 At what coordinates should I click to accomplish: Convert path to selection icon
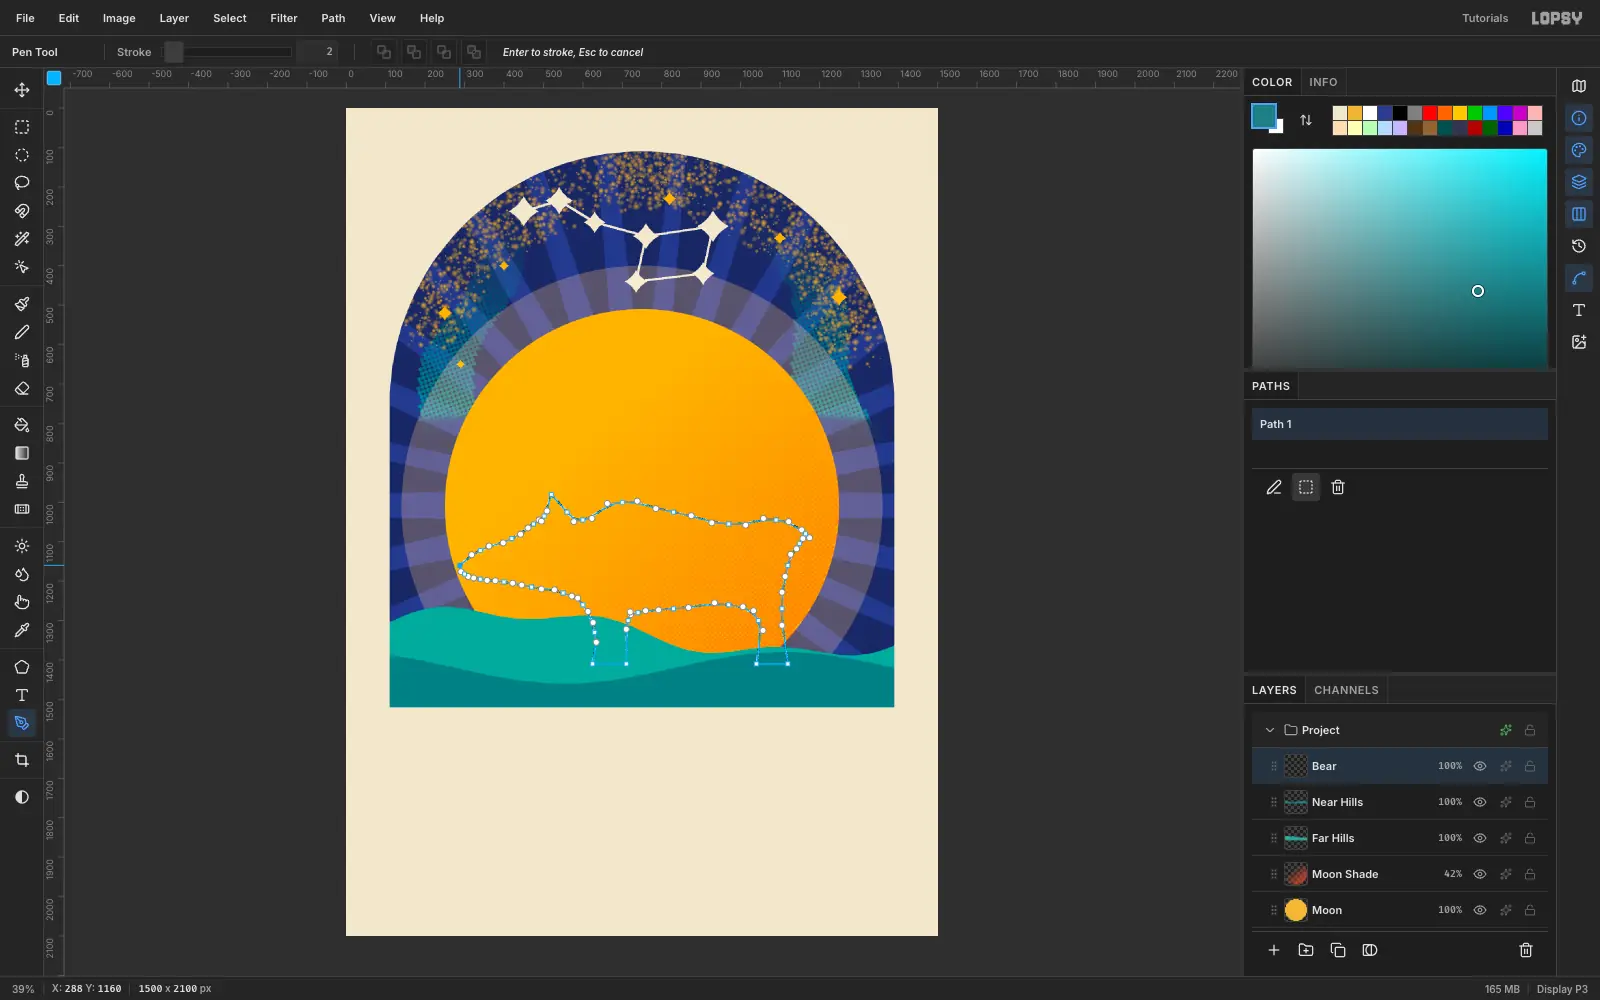click(1306, 487)
